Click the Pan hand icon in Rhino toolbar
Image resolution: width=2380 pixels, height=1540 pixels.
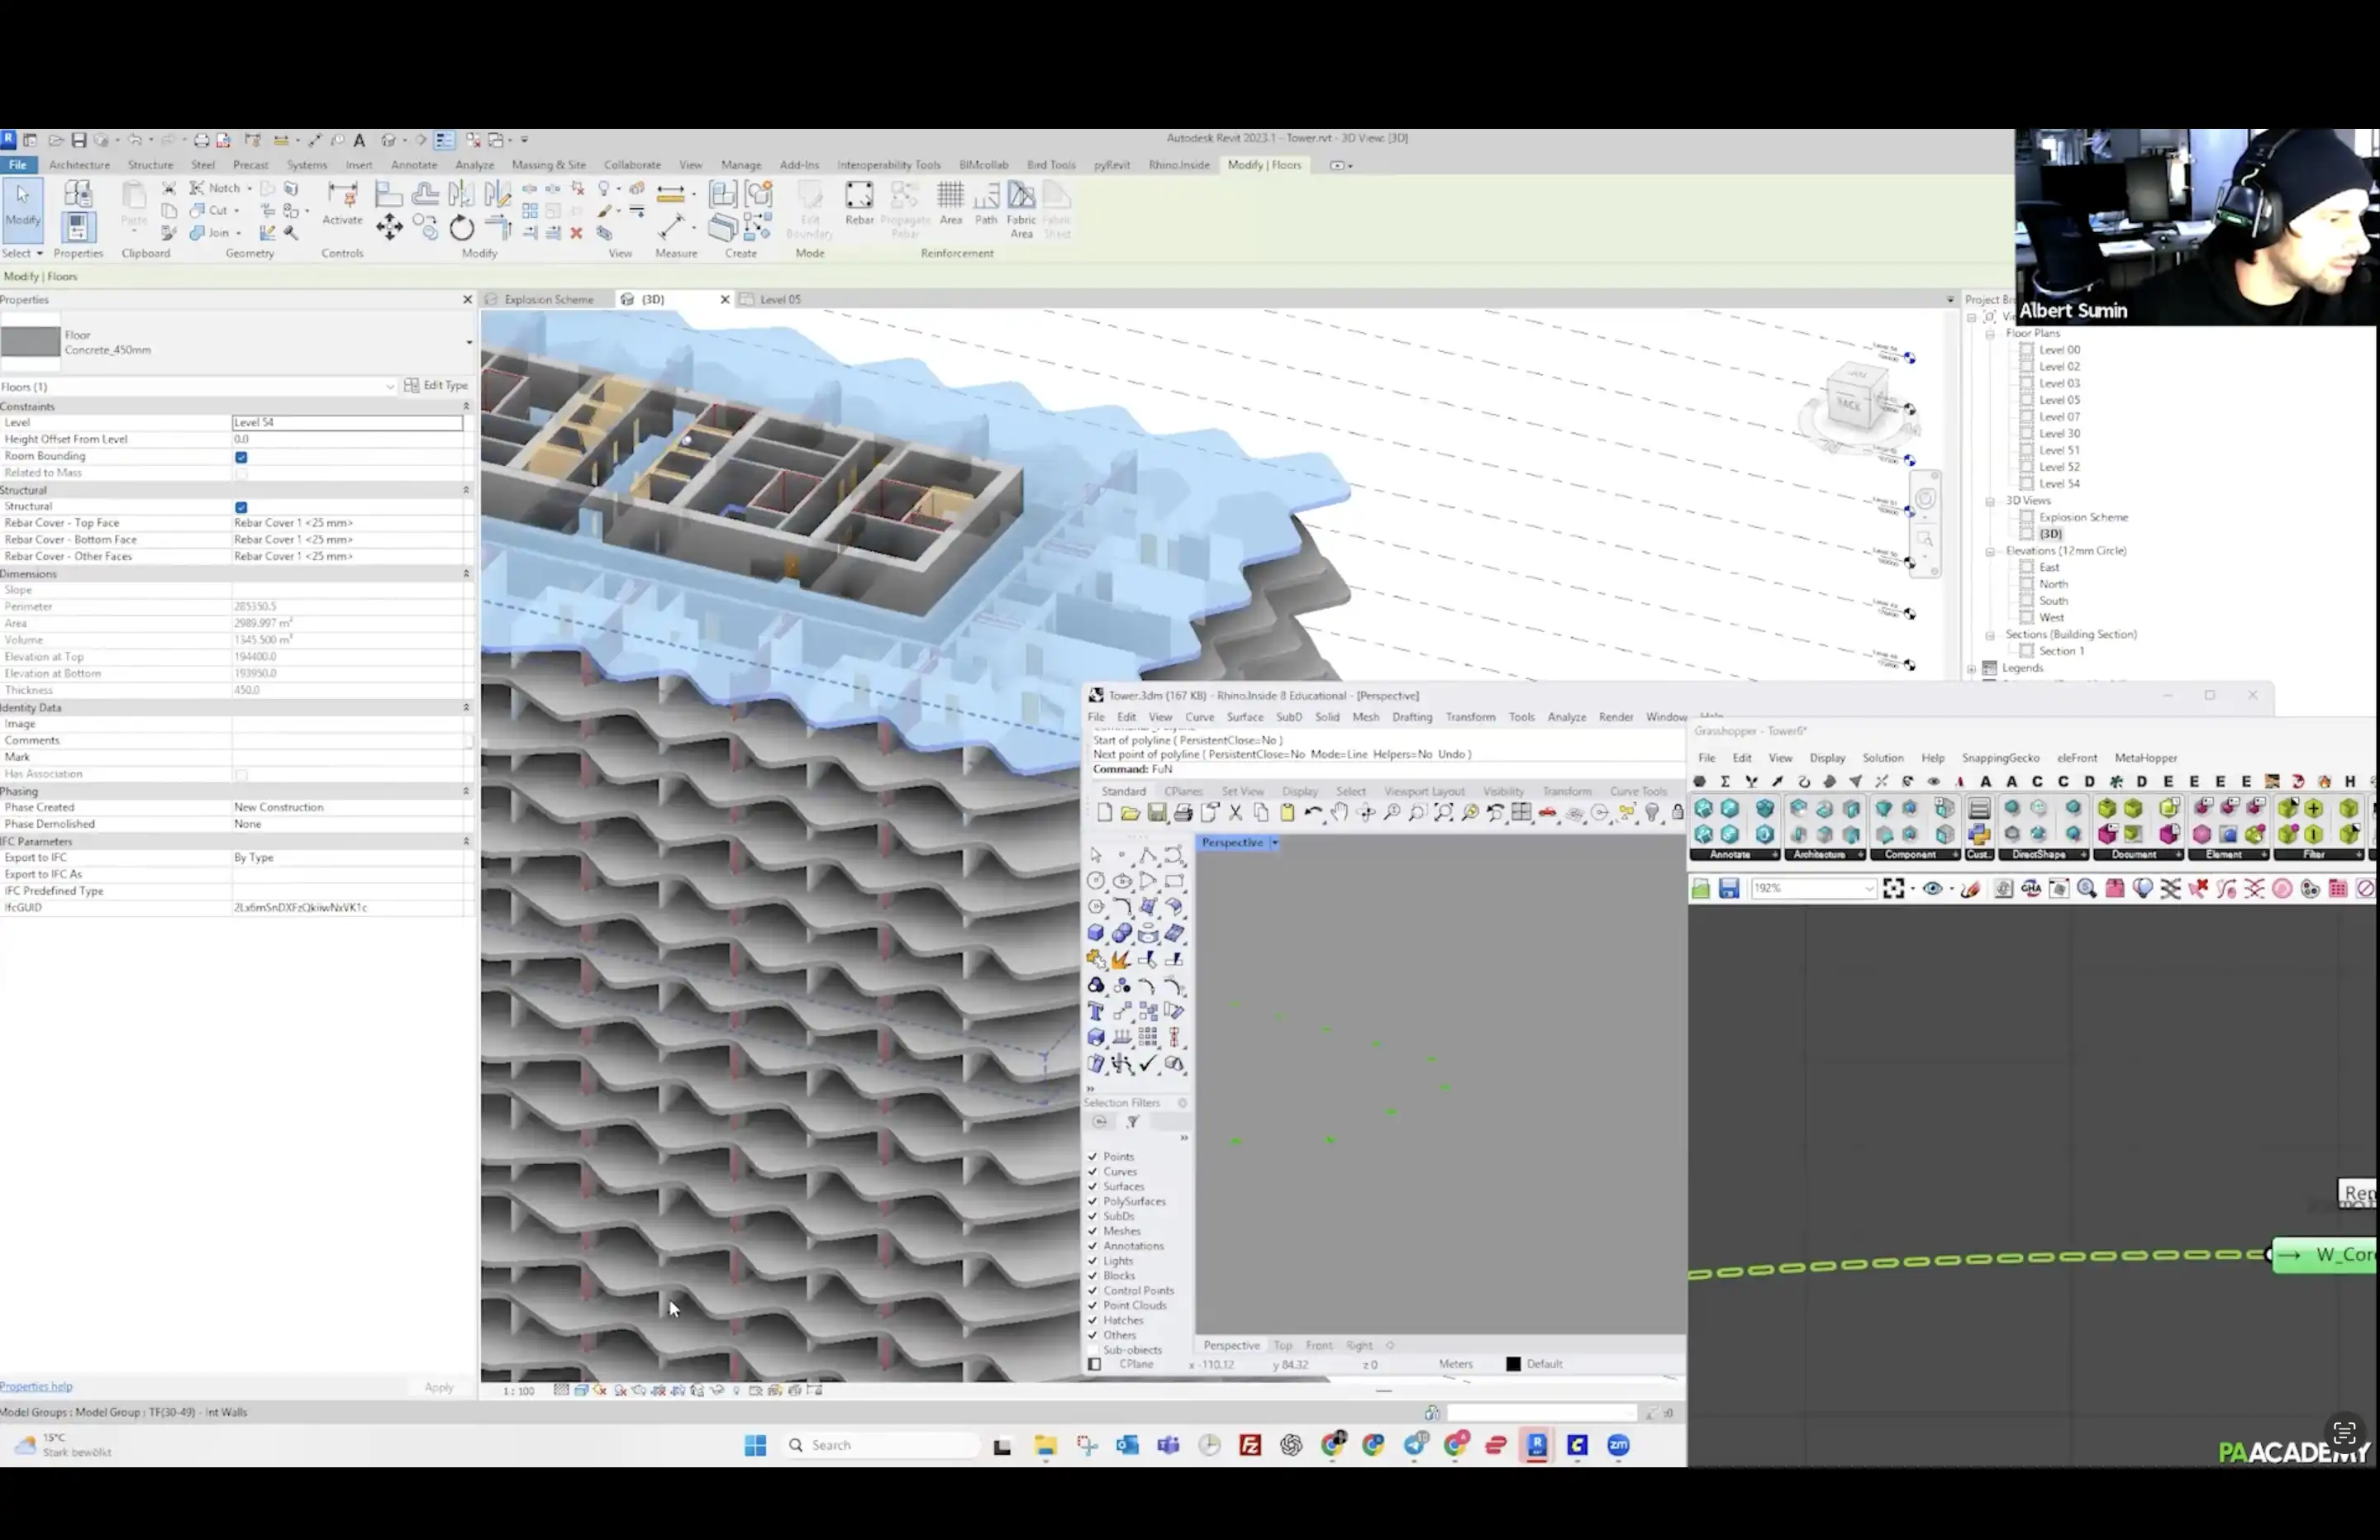coord(1339,813)
